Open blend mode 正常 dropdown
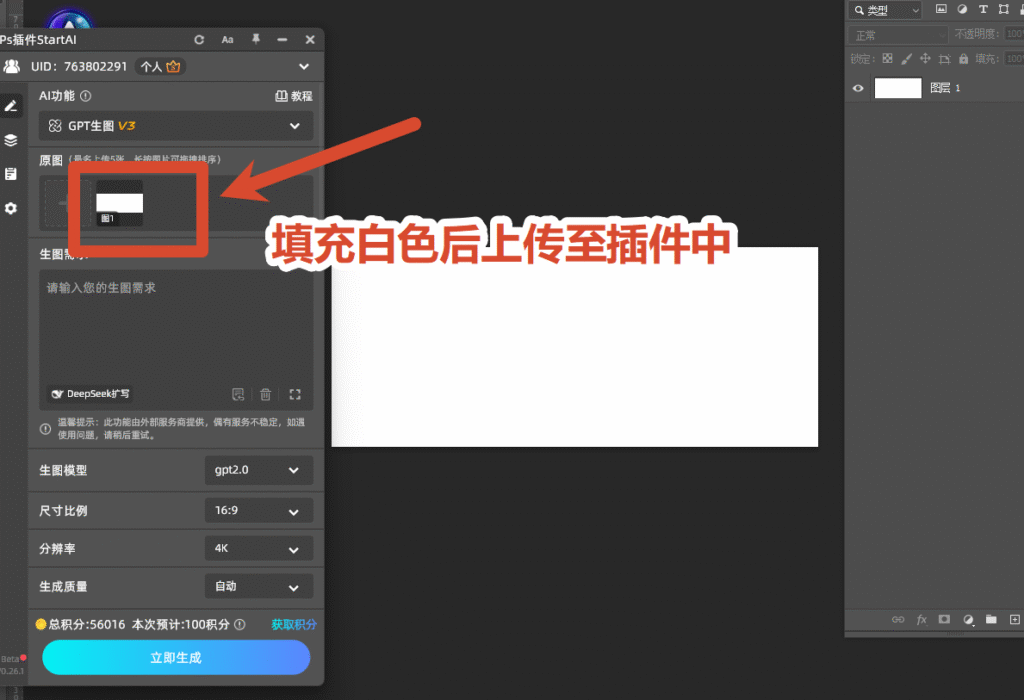Image resolution: width=1024 pixels, height=700 pixels. pos(898,35)
